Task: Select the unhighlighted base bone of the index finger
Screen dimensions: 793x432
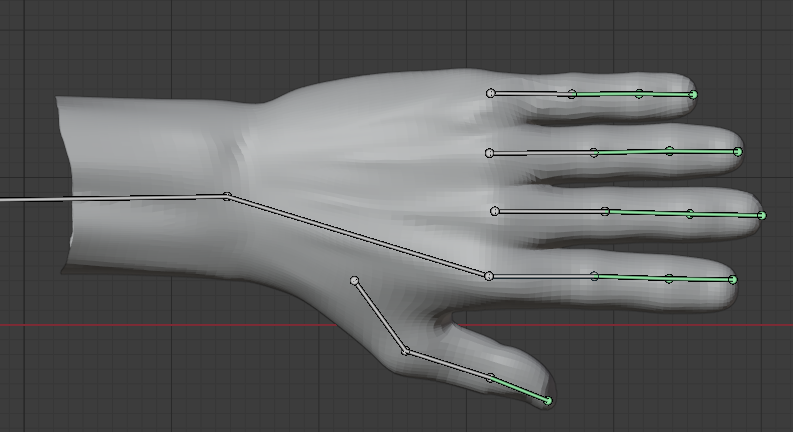Action: 541,277
